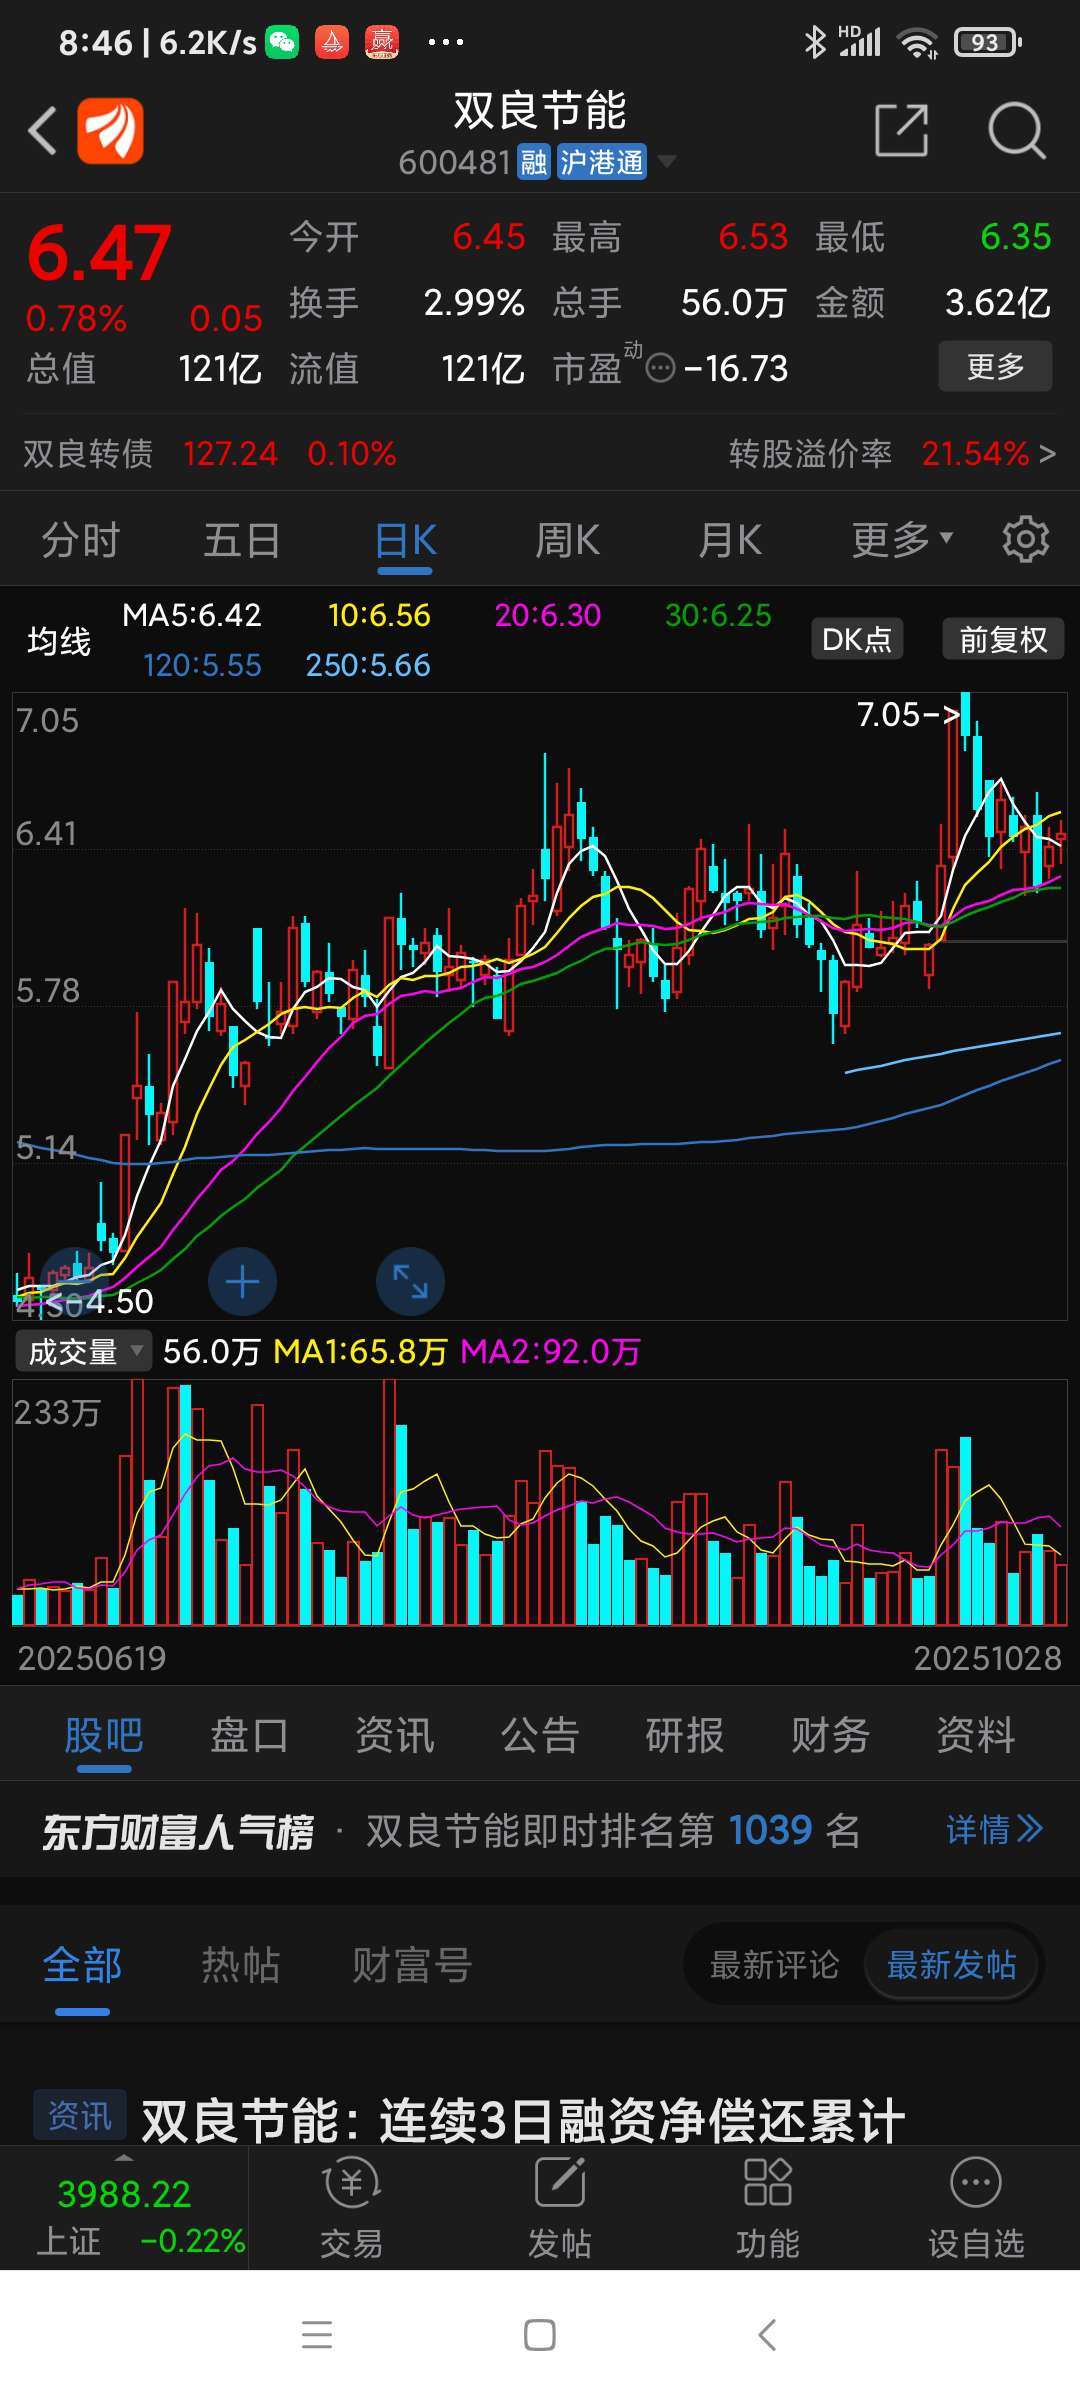Tap the Android home square button
The width and height of the screenshot is (1080, 2400).
point(540,2335)
